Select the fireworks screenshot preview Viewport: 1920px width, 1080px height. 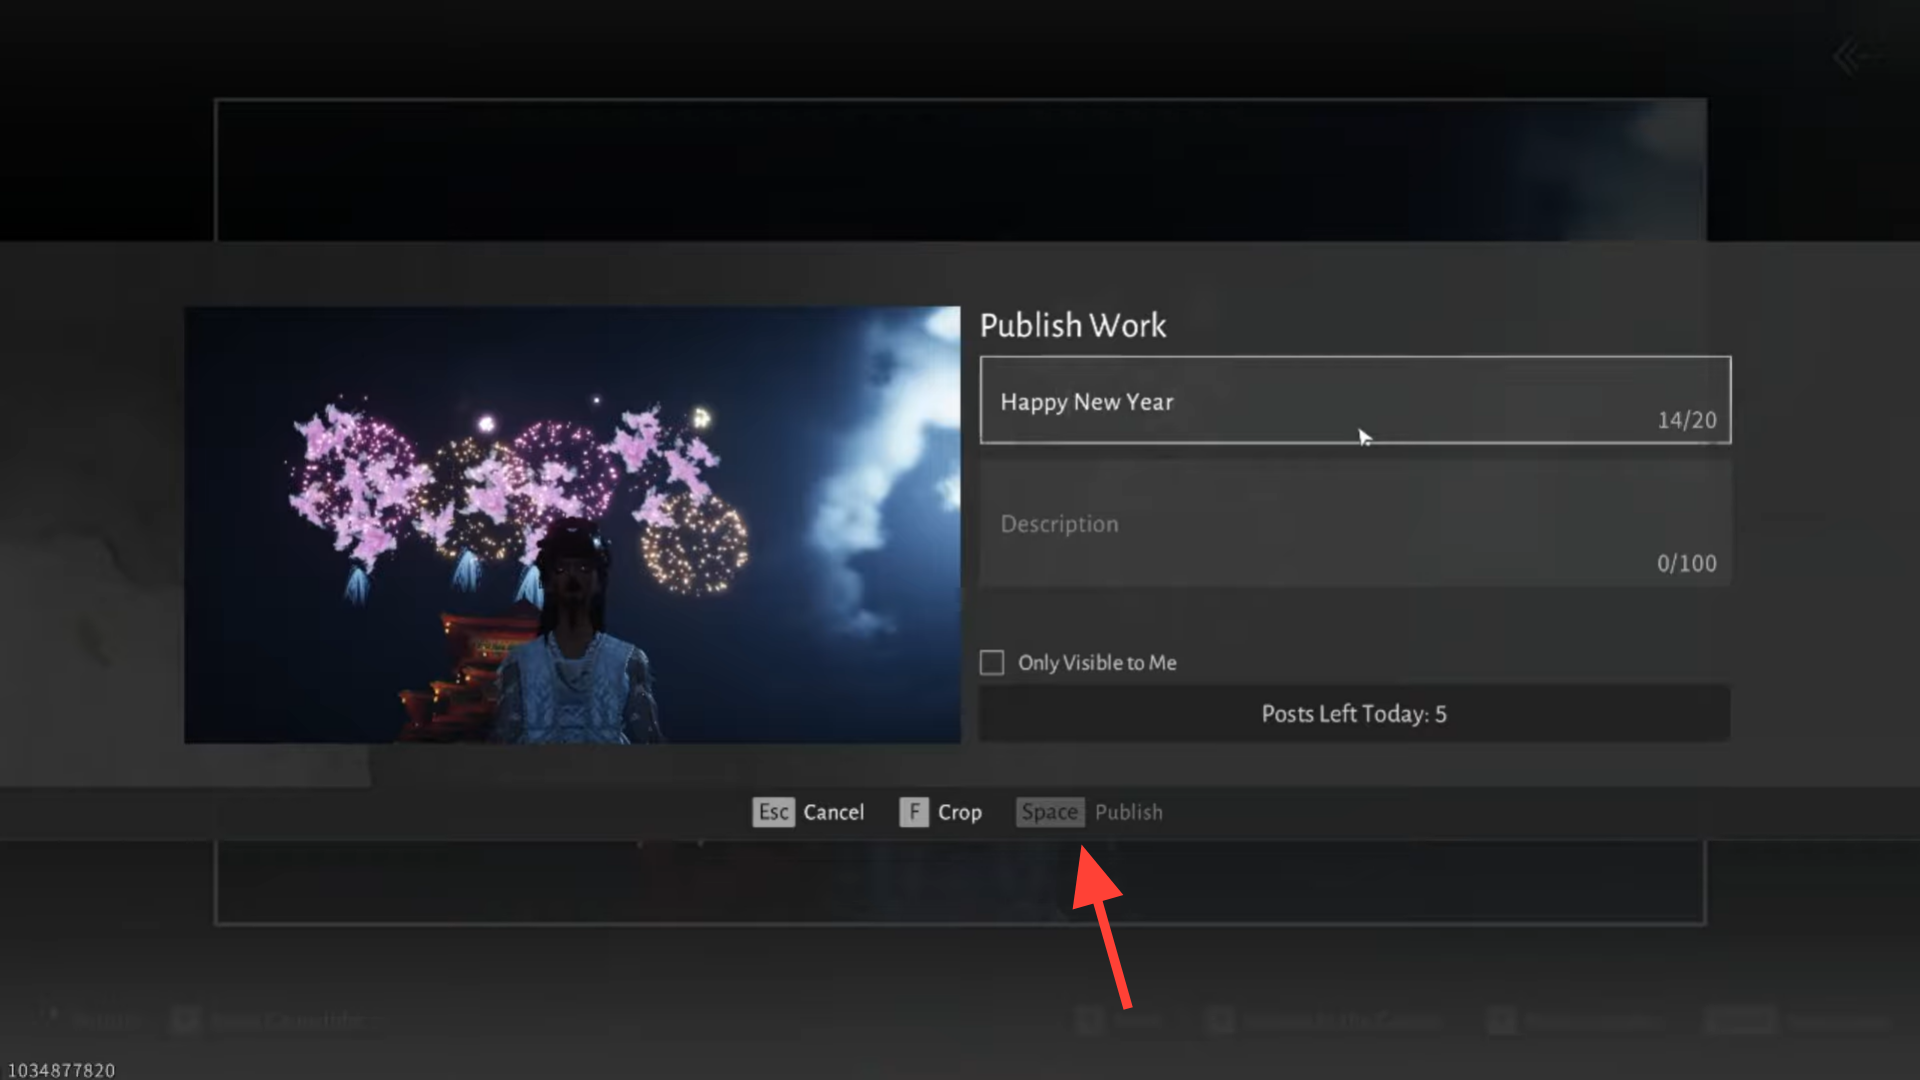[x=572, y=524]
